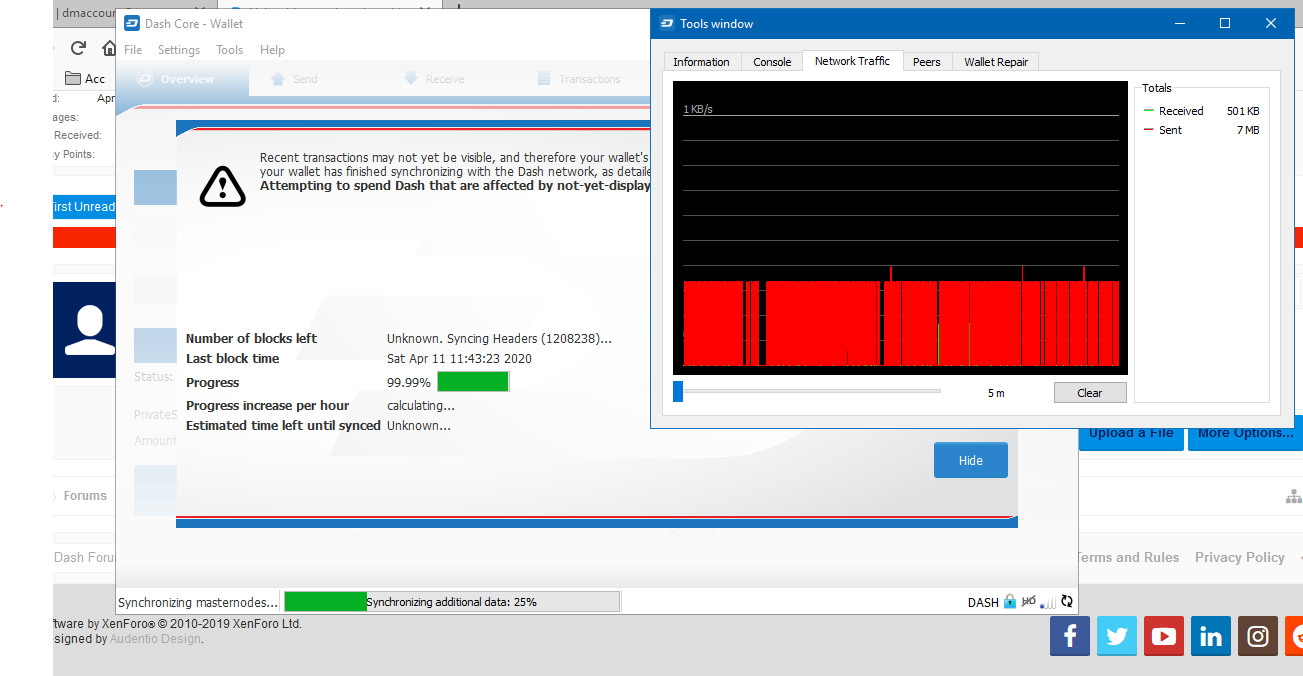This screenshot has width=1303, height=676.
Task: Switch to the Transactions tab
Action: pyautogui.click(x=579, y=79)
